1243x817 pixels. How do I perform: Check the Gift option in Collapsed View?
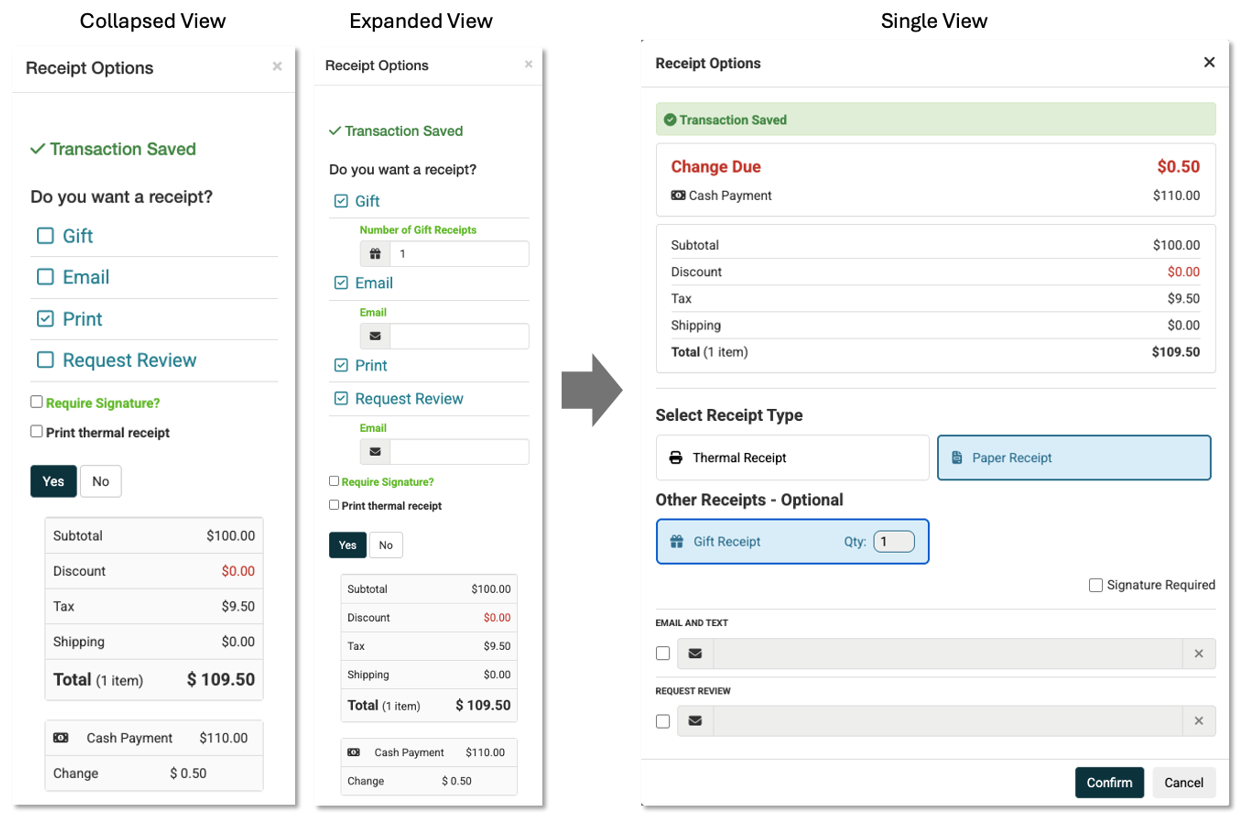[x=45, y=236]
